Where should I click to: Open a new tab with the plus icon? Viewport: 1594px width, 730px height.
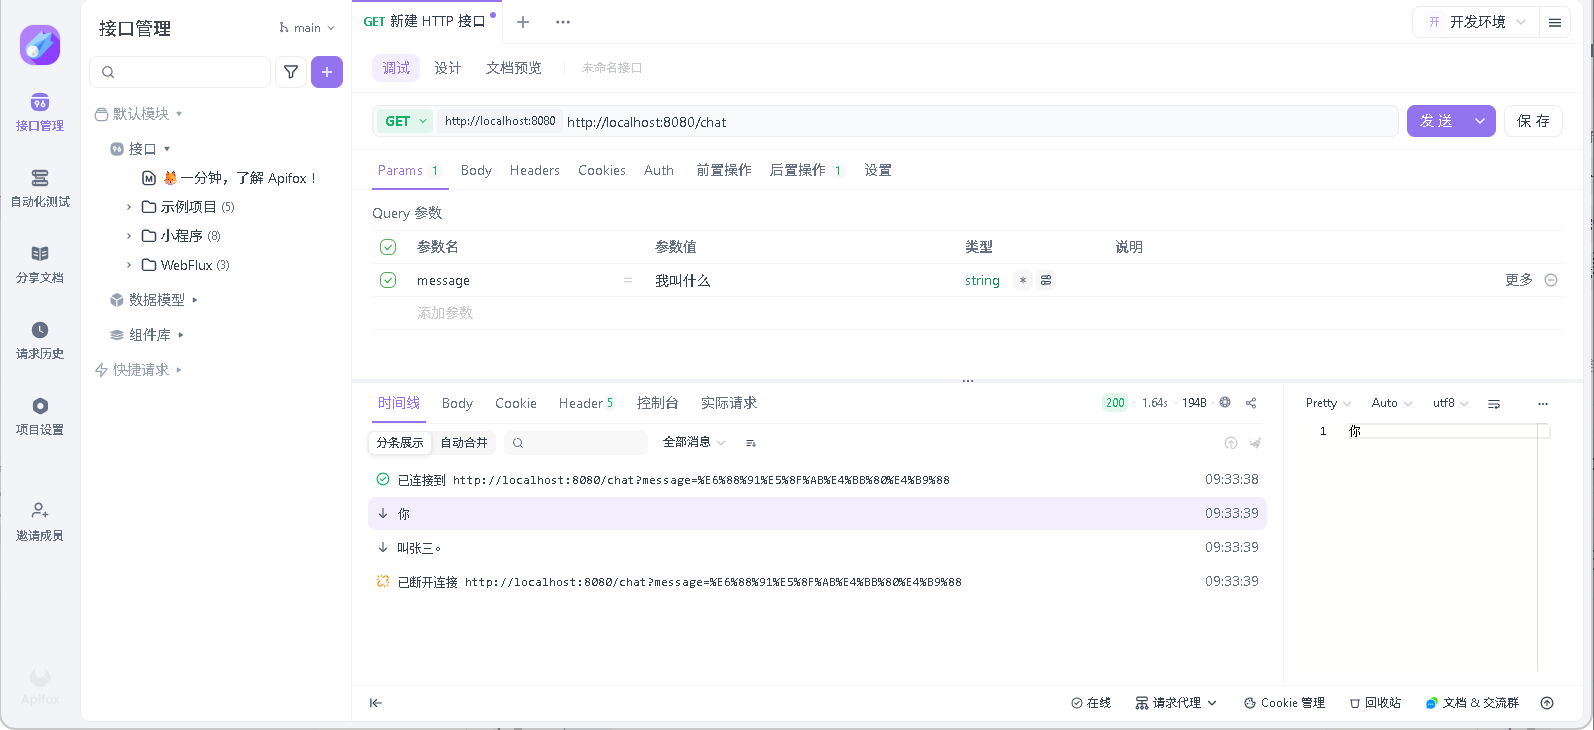(523, 22)
